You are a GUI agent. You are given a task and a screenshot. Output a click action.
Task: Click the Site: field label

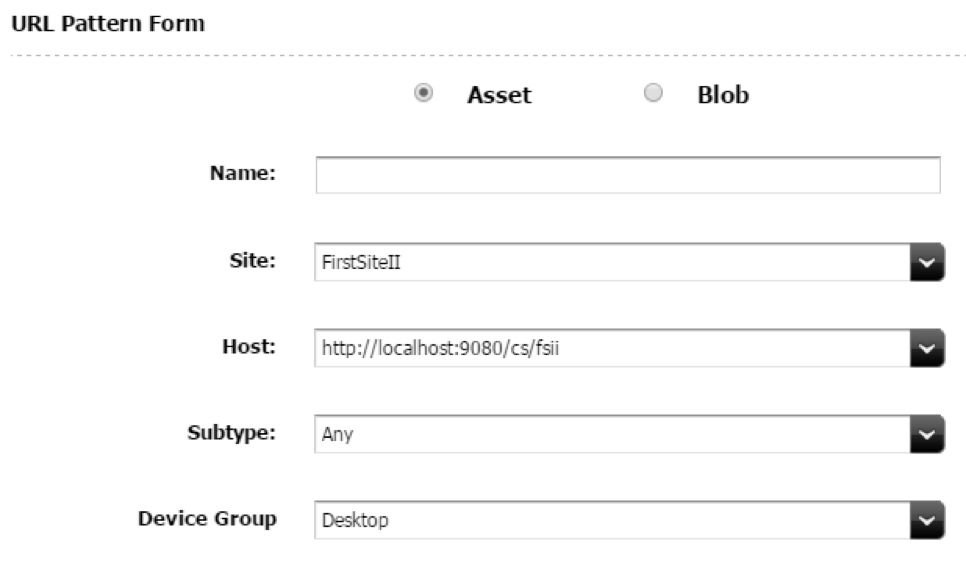point(253,261)
